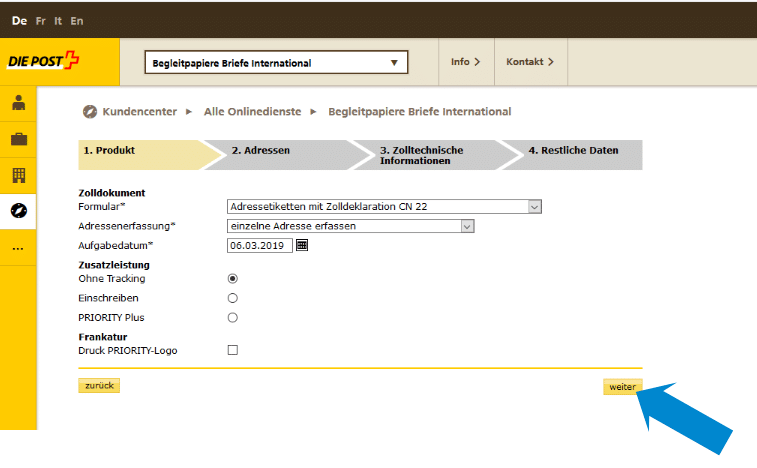Open the building sidebar icon

[x=18, y=175]
